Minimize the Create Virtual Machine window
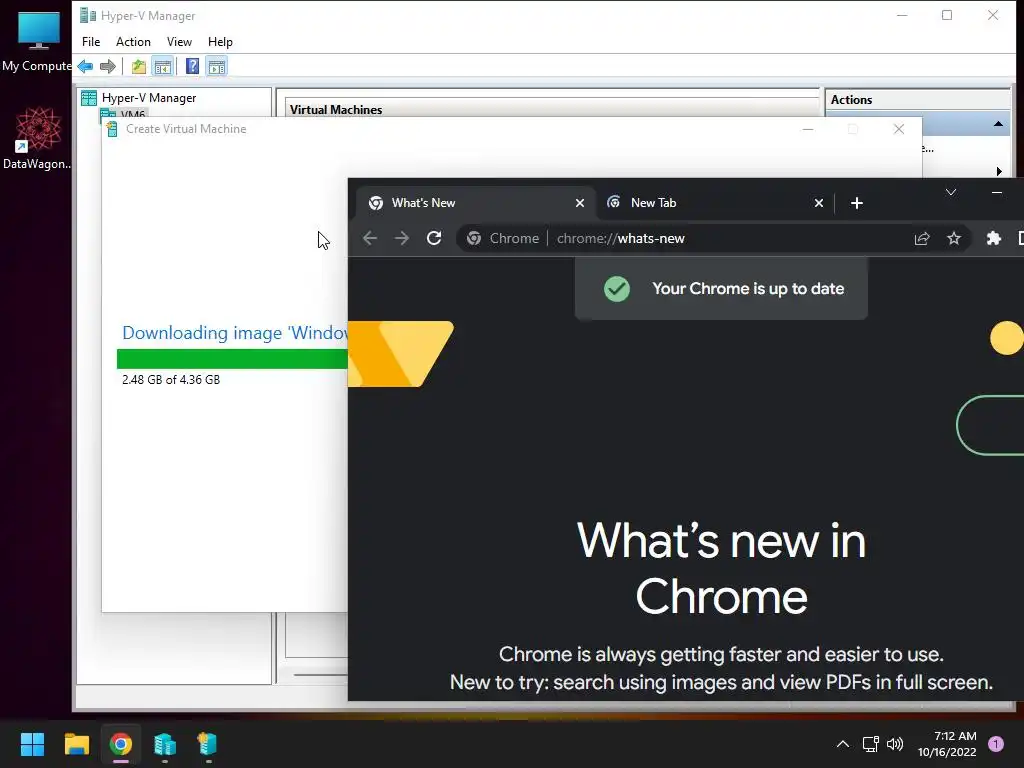The height and width of the screenshot is (768, 1024). pyautogui.click(x=808, y=129)
